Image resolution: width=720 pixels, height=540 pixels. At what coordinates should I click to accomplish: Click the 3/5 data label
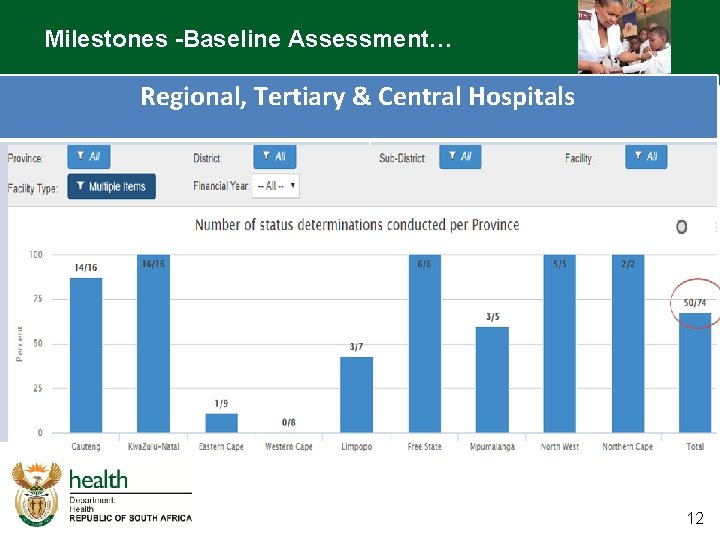click(x=493, y=317)
